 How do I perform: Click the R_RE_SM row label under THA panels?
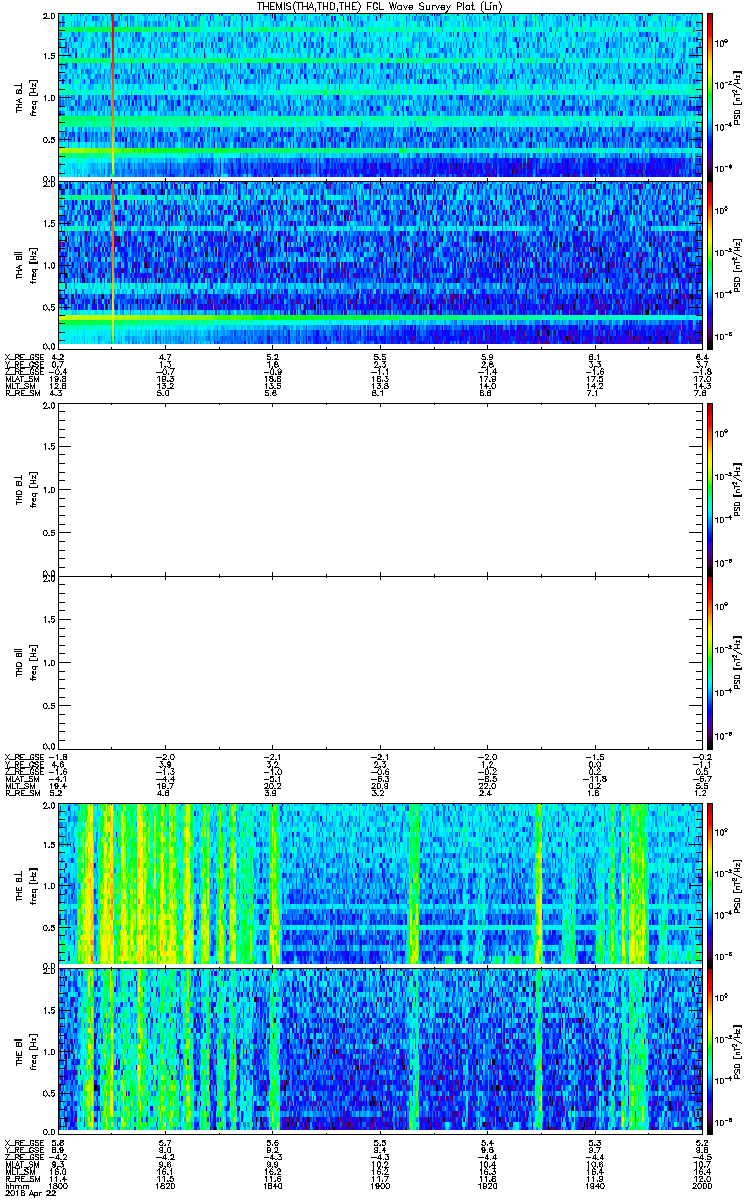click(x=22, y=393)
